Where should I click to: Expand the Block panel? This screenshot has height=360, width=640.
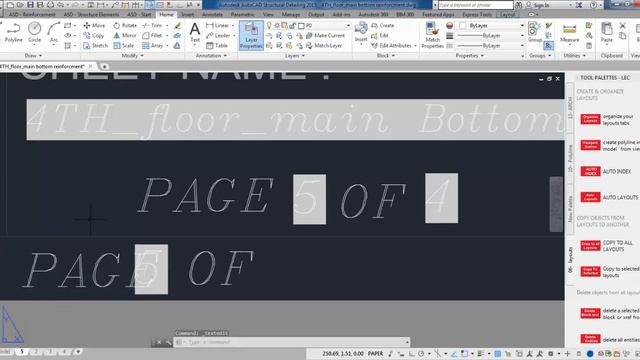tap(385, 56)
